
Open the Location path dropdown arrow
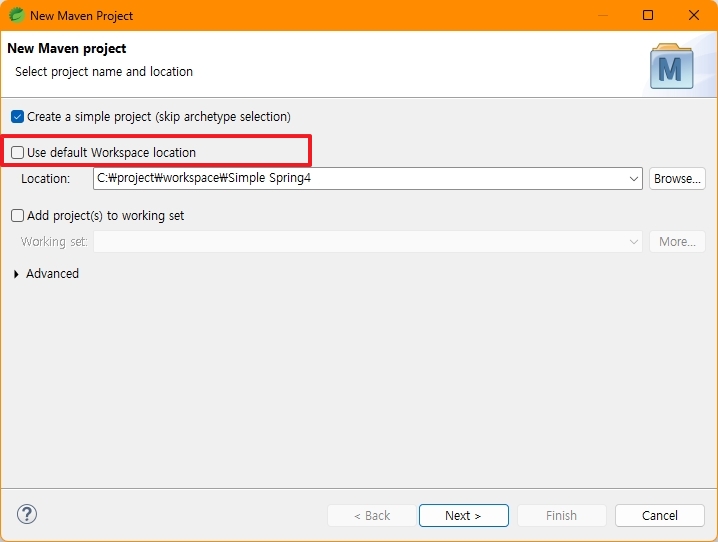(x=634, y=179)
